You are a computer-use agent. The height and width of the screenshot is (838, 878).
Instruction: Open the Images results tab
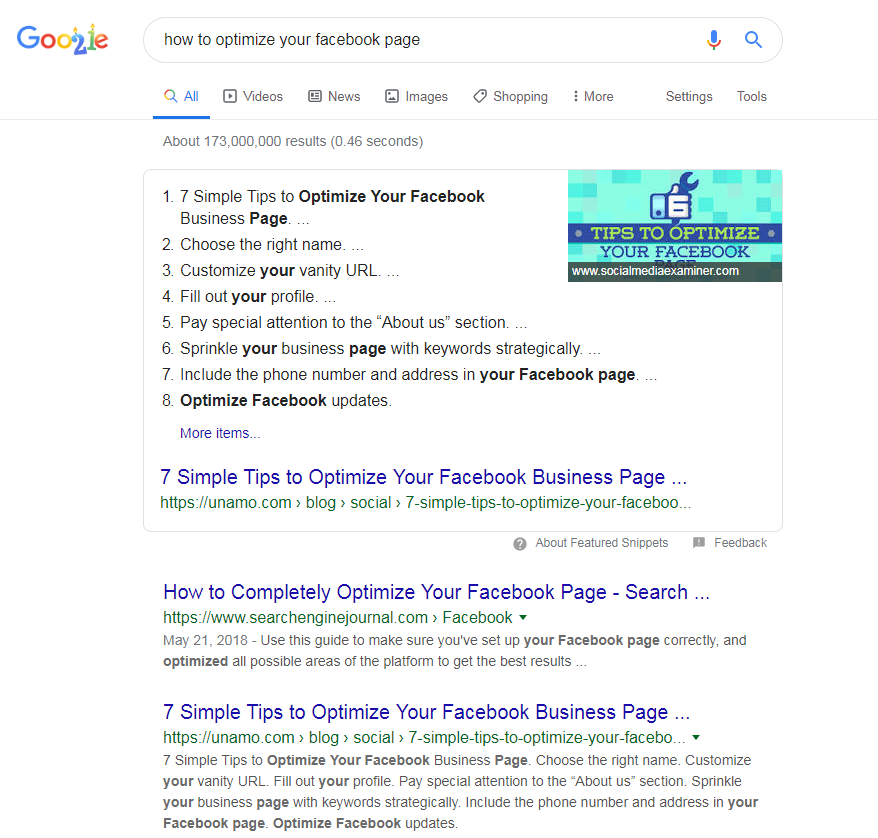coord(416,96)
